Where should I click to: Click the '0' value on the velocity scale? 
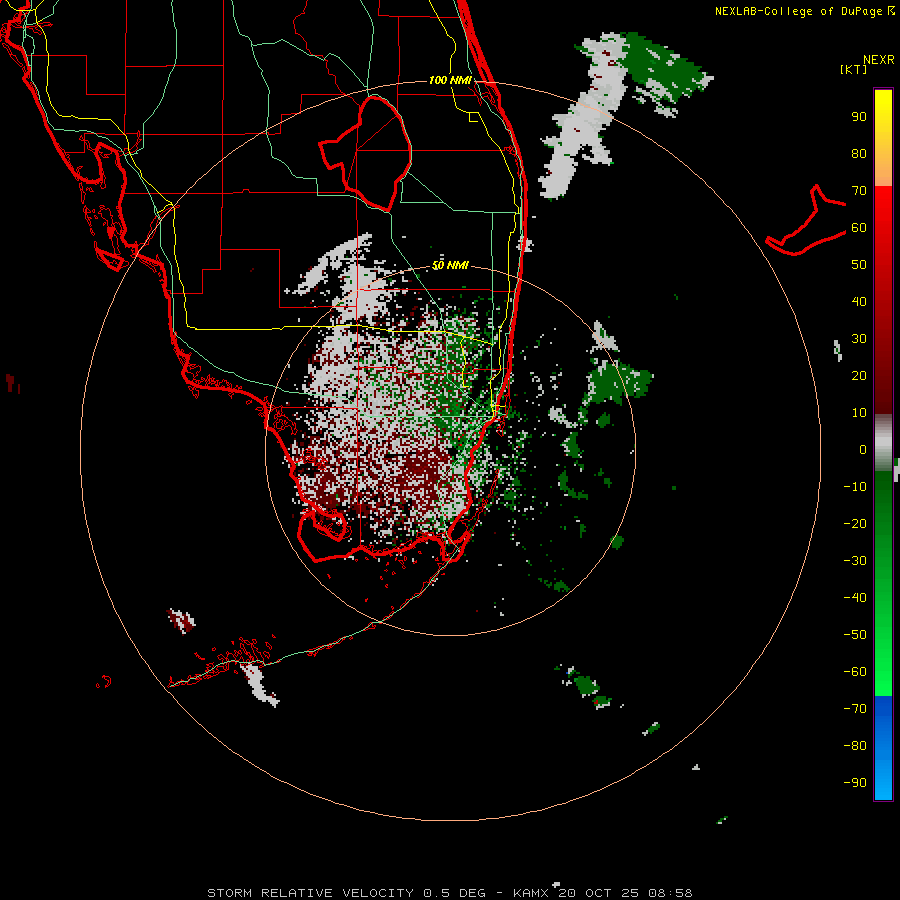[863, 449]
